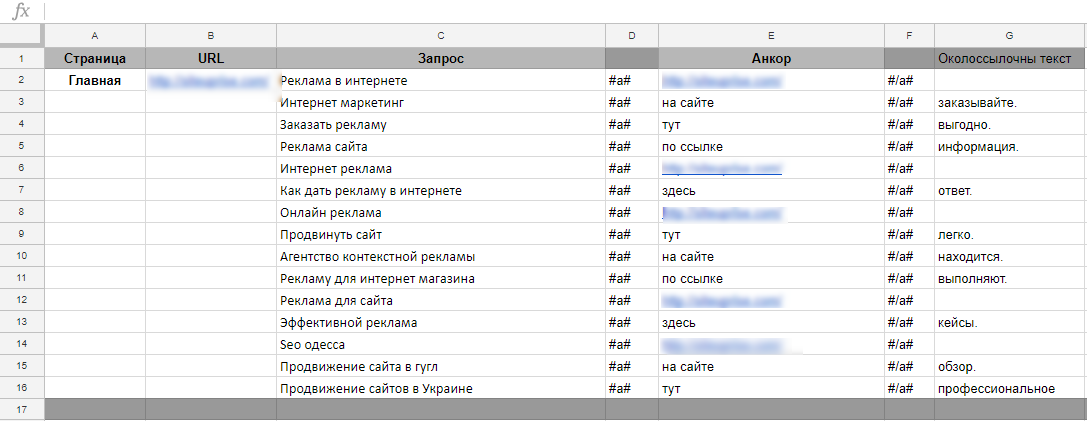
Task: Open the blurred URL link in column B
Action: point(209,80)
